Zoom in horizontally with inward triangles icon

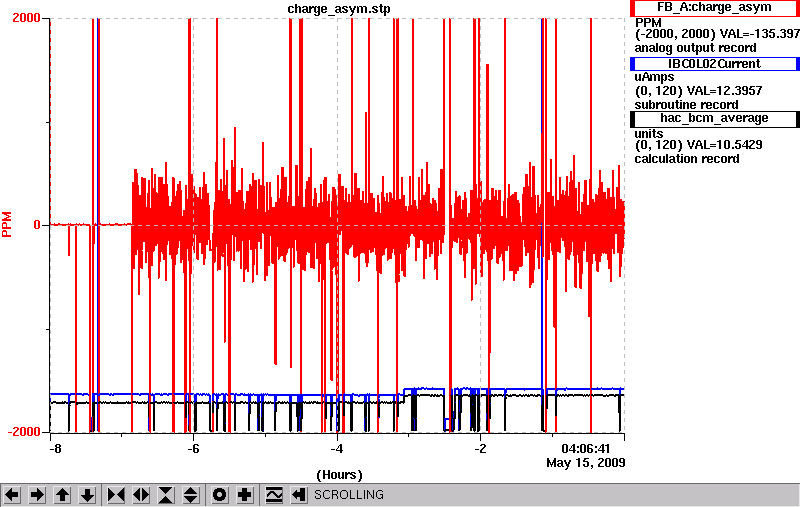[116, 495]
